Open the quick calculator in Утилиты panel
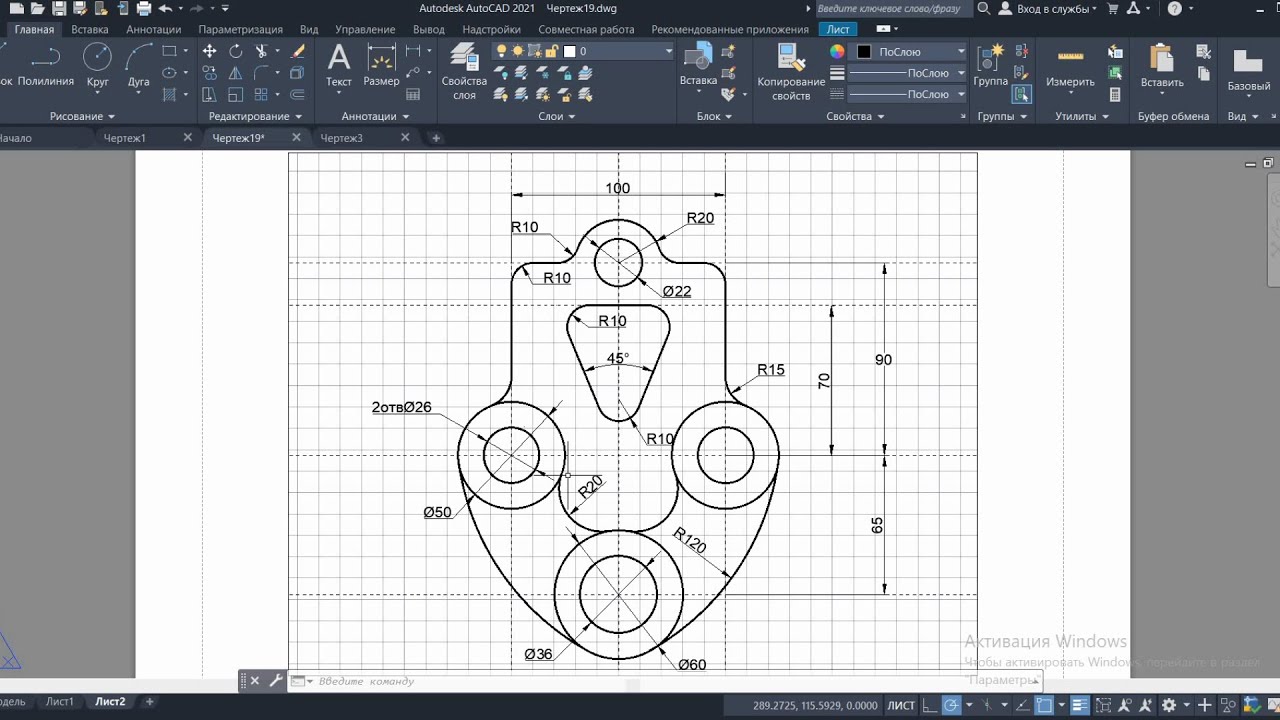The height and width of the screenshot is (720, 1280). point(1115,95)
